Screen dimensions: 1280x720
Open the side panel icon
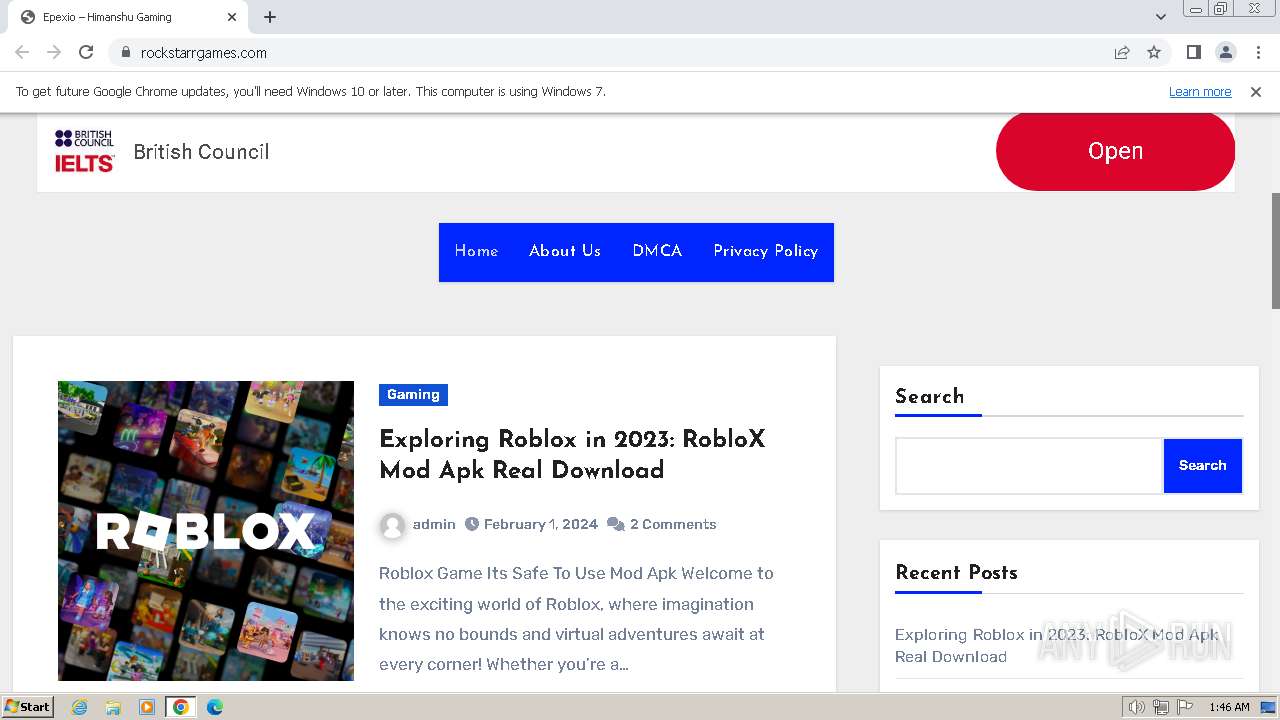(1193, 53)
